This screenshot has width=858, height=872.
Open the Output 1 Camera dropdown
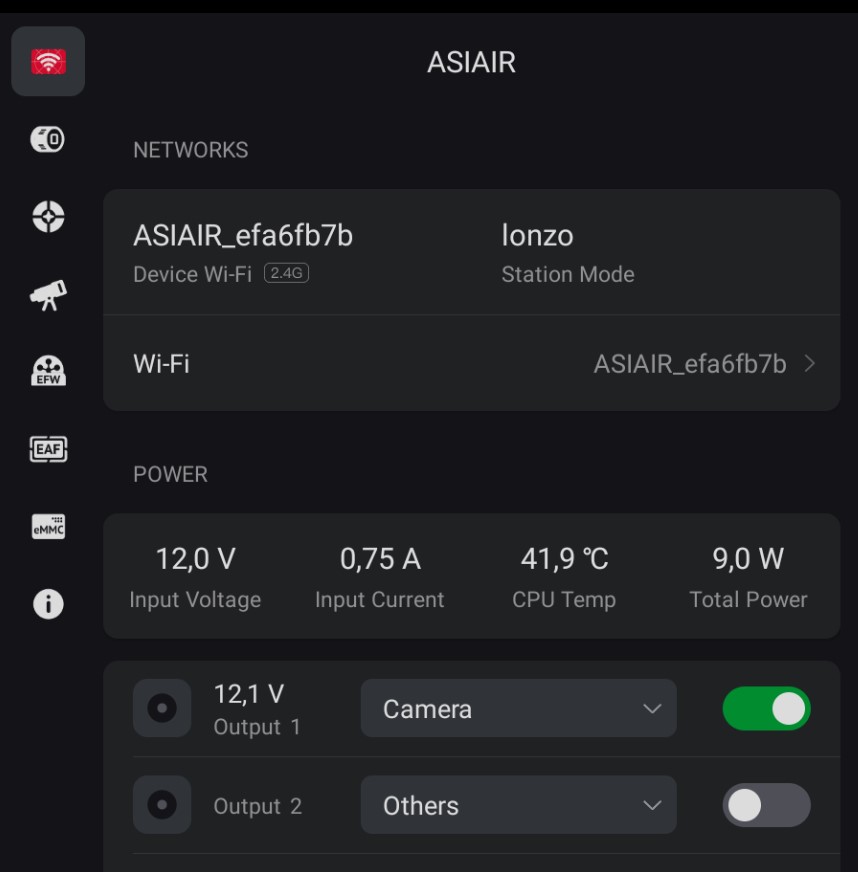point(518,708)
